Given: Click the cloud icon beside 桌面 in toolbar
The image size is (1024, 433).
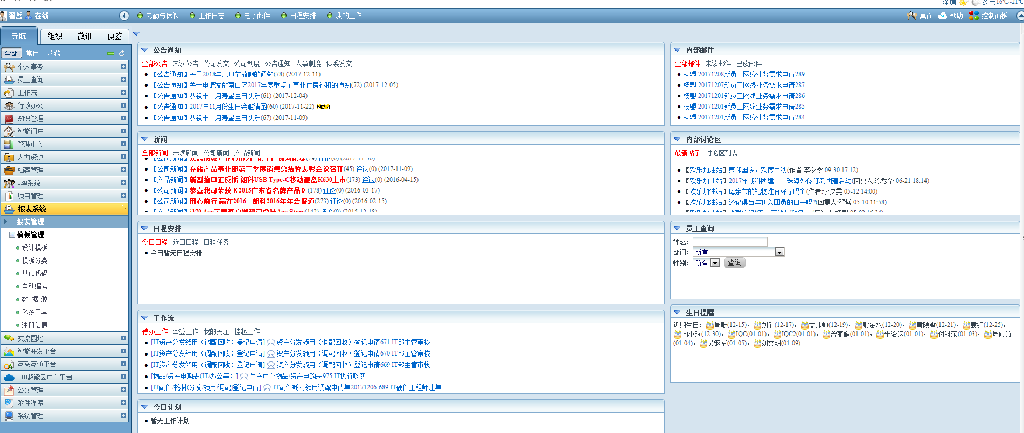Looking at the screenshot, I should [x=942, y=16].
